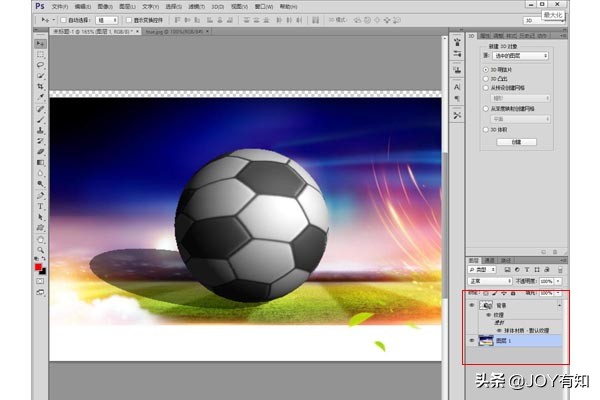600x400 pixels.
Task: Enable the 自动选择 checkbox
Action: tap(64, 20)
